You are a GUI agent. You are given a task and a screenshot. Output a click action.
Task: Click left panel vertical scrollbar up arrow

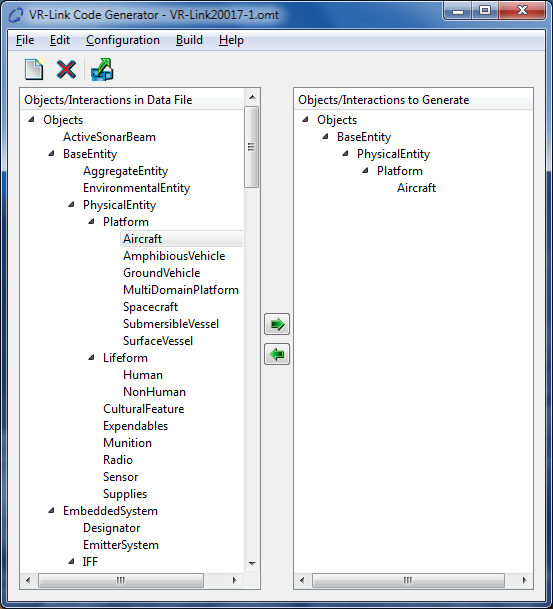(252, 97)
